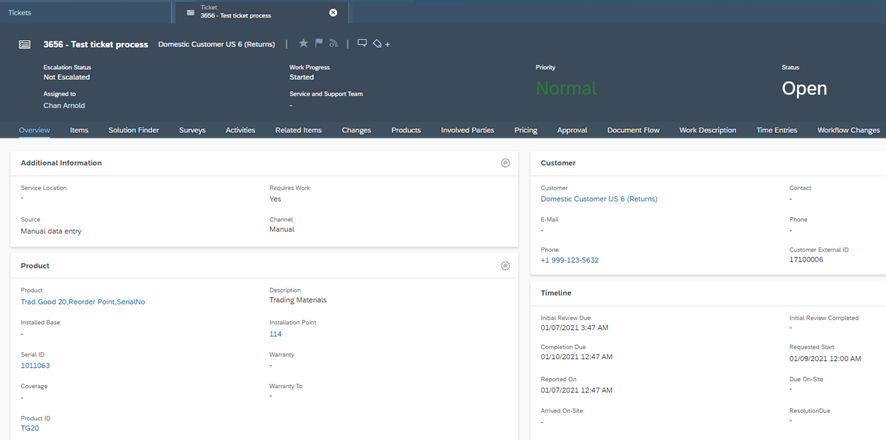Open the Solution Finder tab
Viewport: 886px width, 440px height.
(x=134, y=130)
